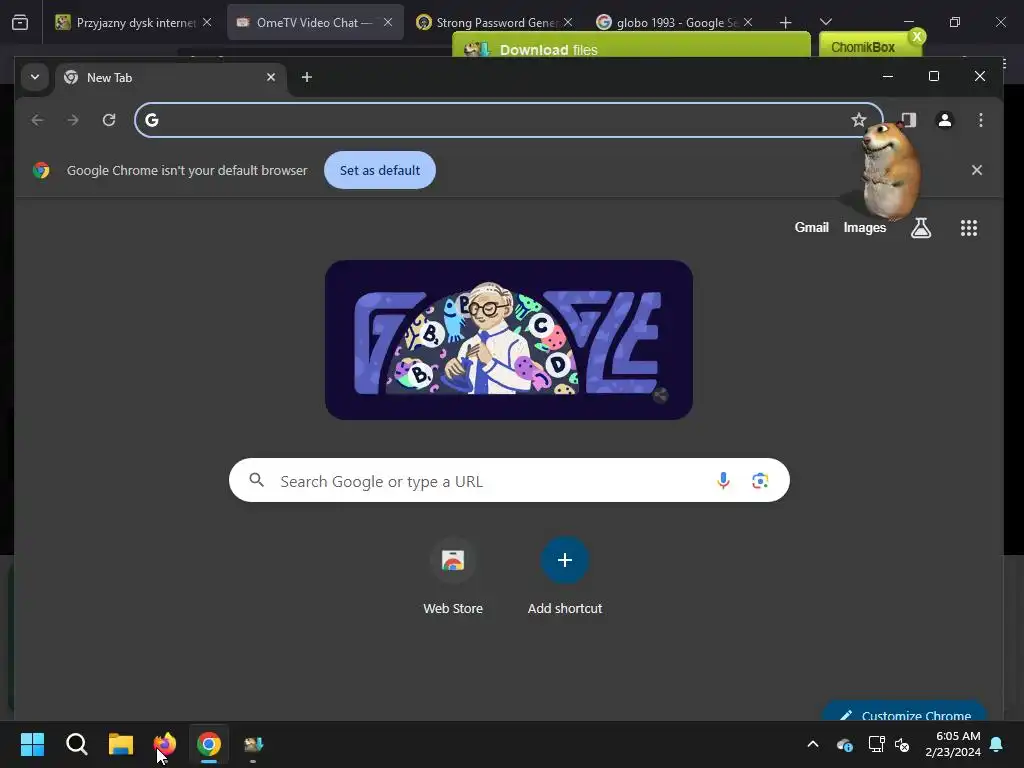Open the Gmail link

click(x=811, y=228)
